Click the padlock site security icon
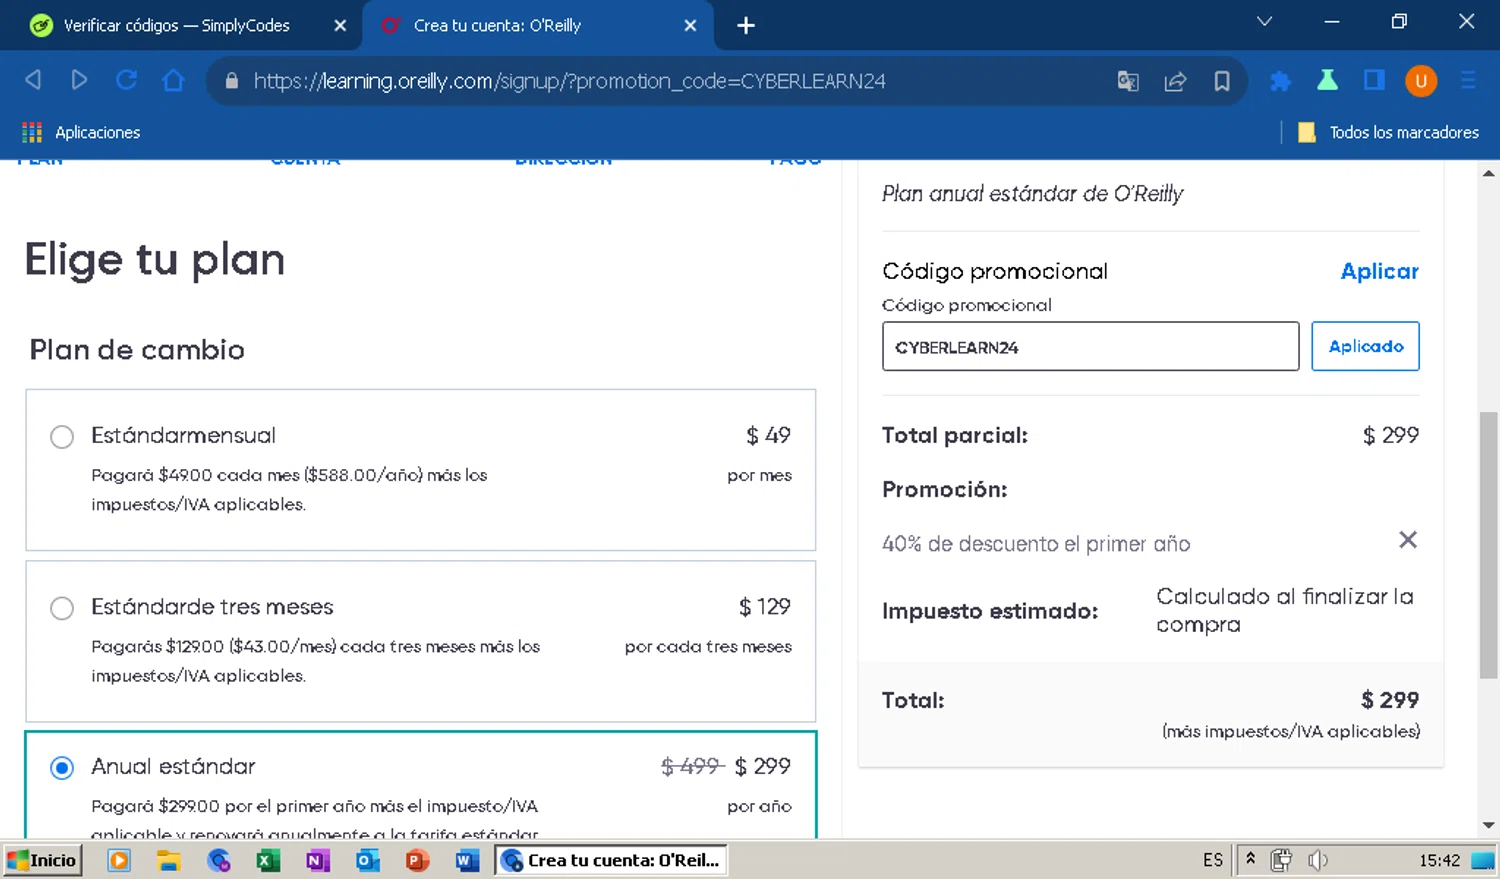The width and height of the screenshot is (1500, 879). click(232, 81)
